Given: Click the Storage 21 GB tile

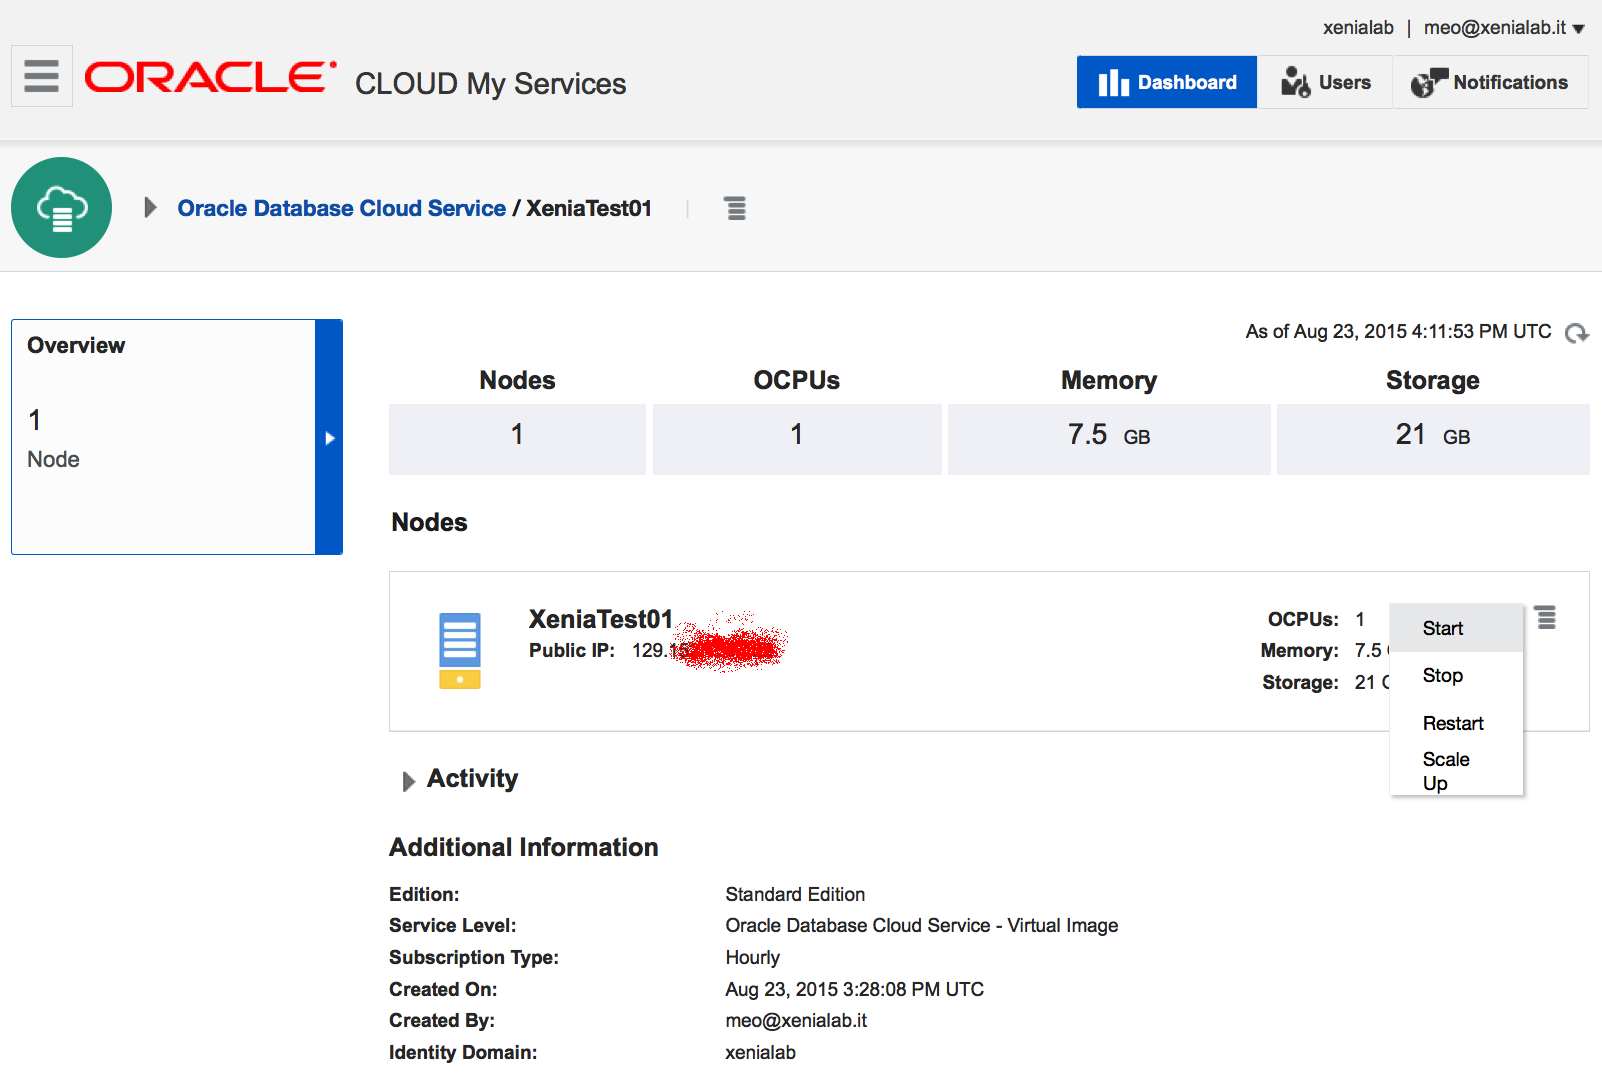Looking at the screenshot, I should click(1433, 439).
